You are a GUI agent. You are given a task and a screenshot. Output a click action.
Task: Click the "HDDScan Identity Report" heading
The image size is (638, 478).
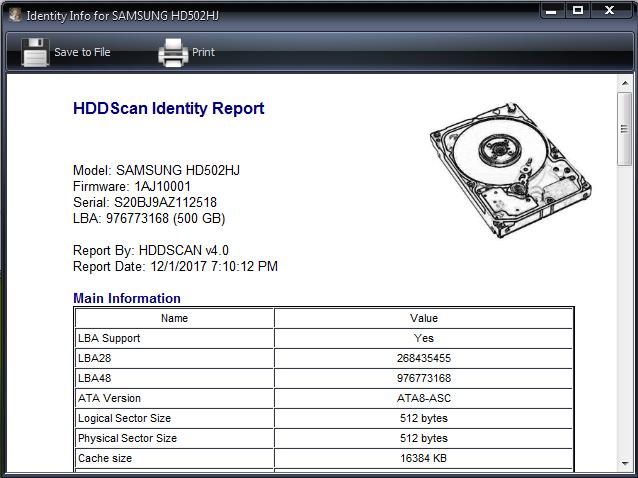click(x=168, y=108)
